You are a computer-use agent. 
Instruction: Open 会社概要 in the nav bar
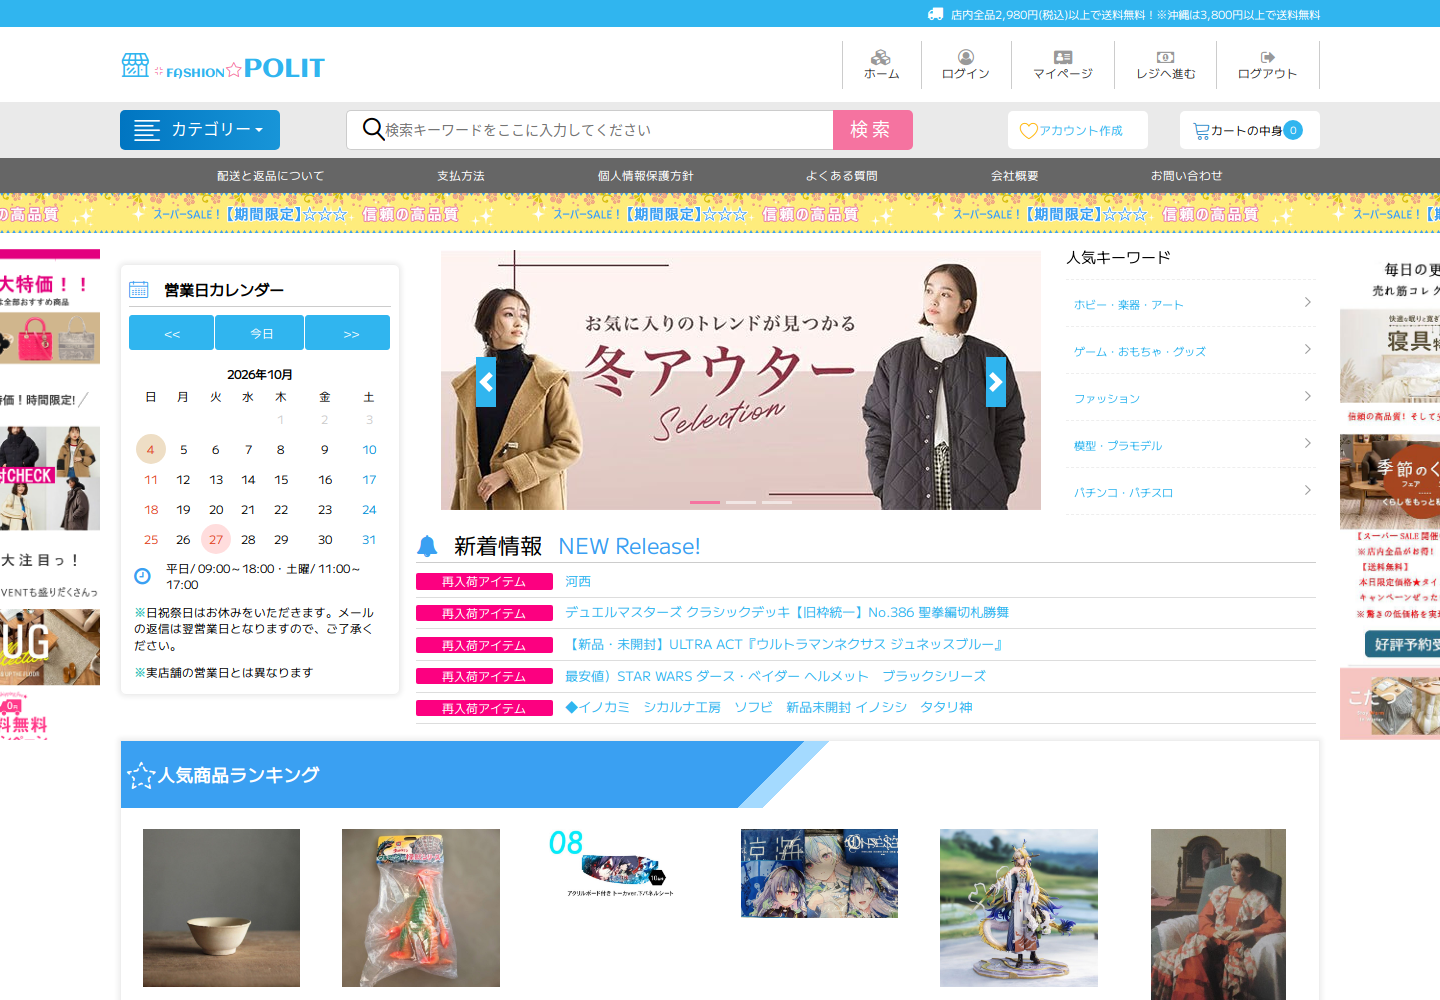point(1015,176)
